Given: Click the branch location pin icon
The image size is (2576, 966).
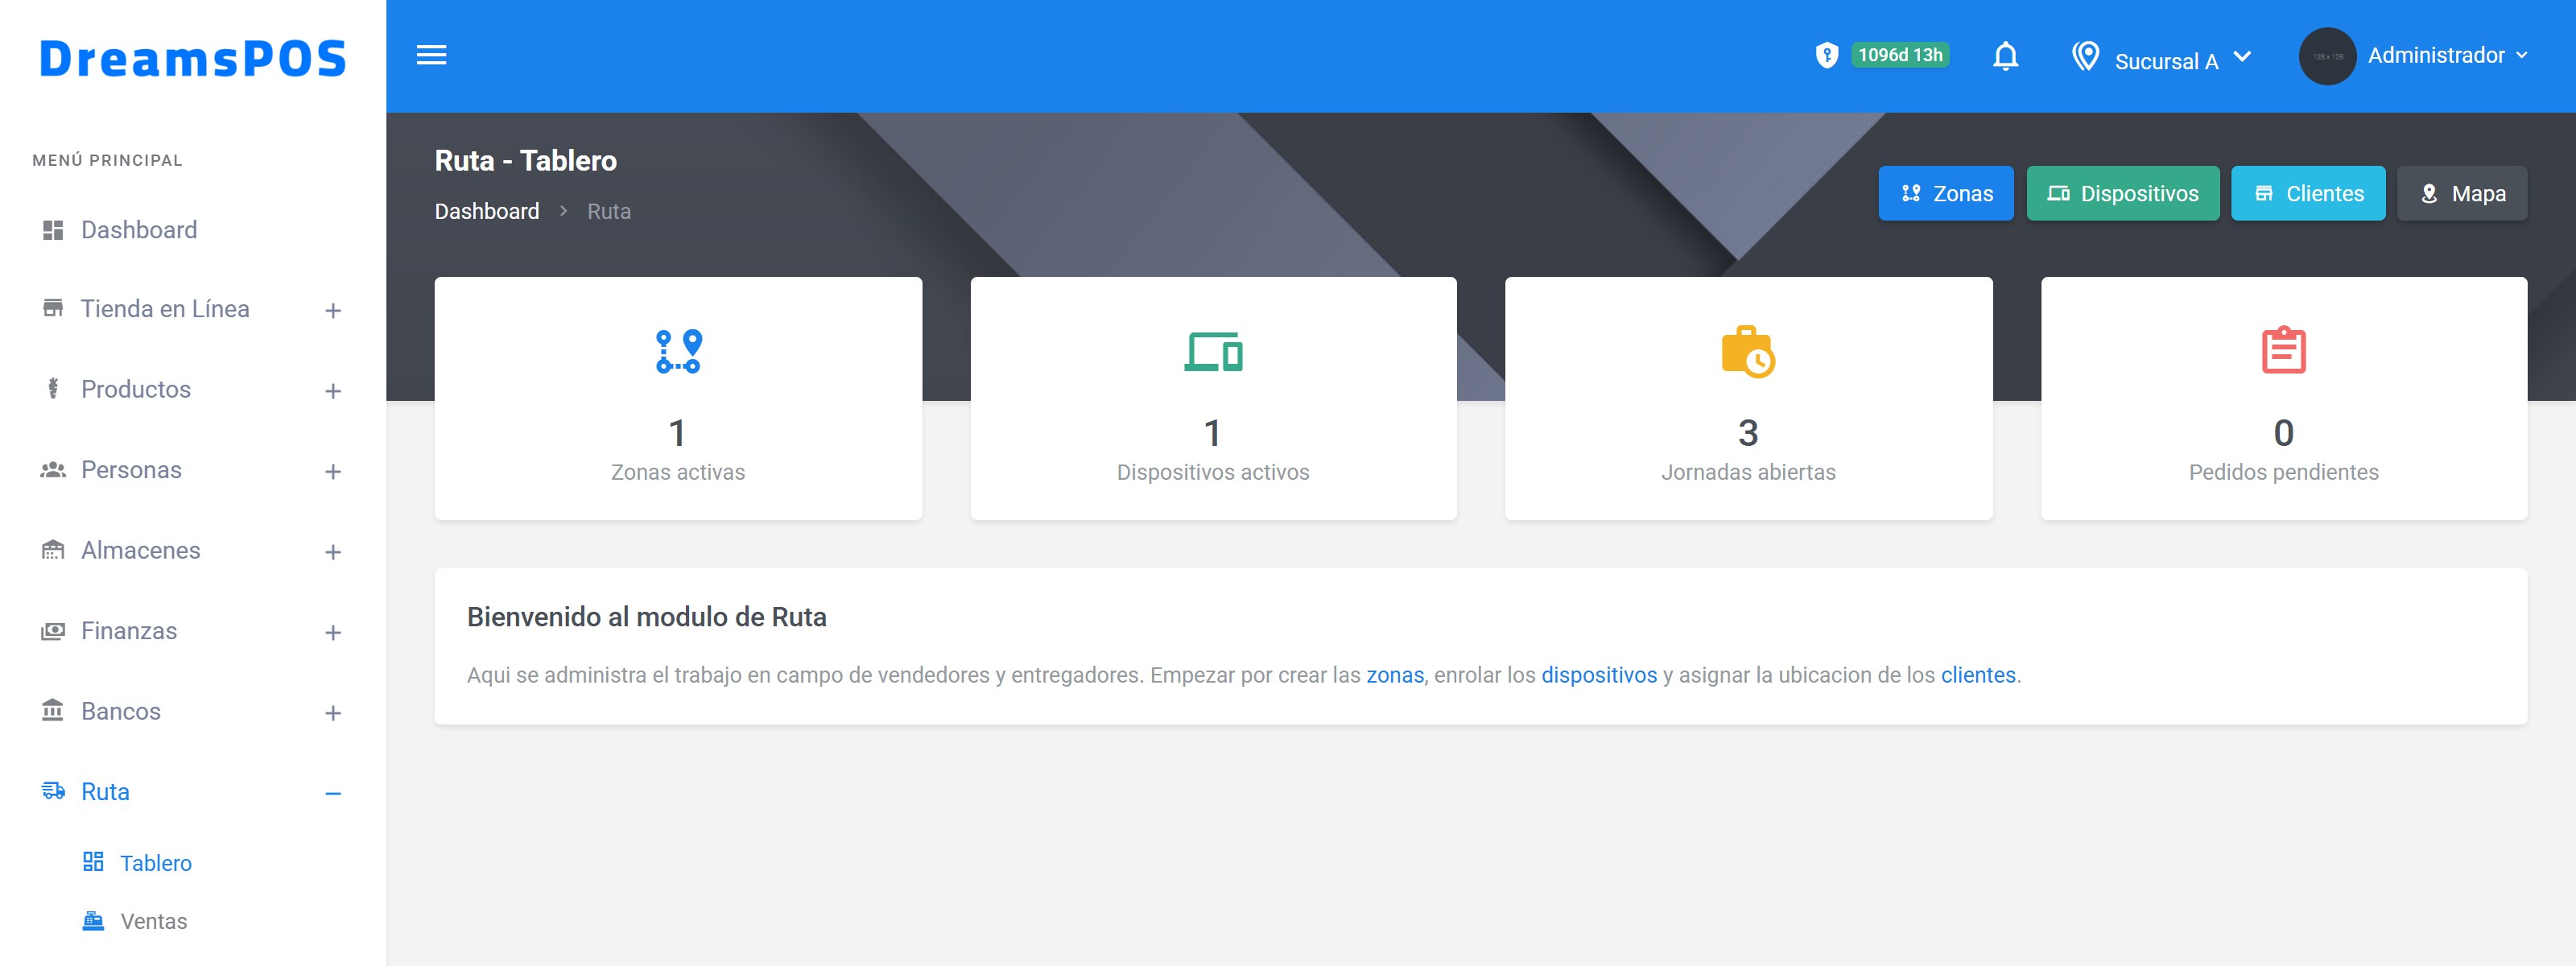Looking at the screenshot, I should point(2085,56).
